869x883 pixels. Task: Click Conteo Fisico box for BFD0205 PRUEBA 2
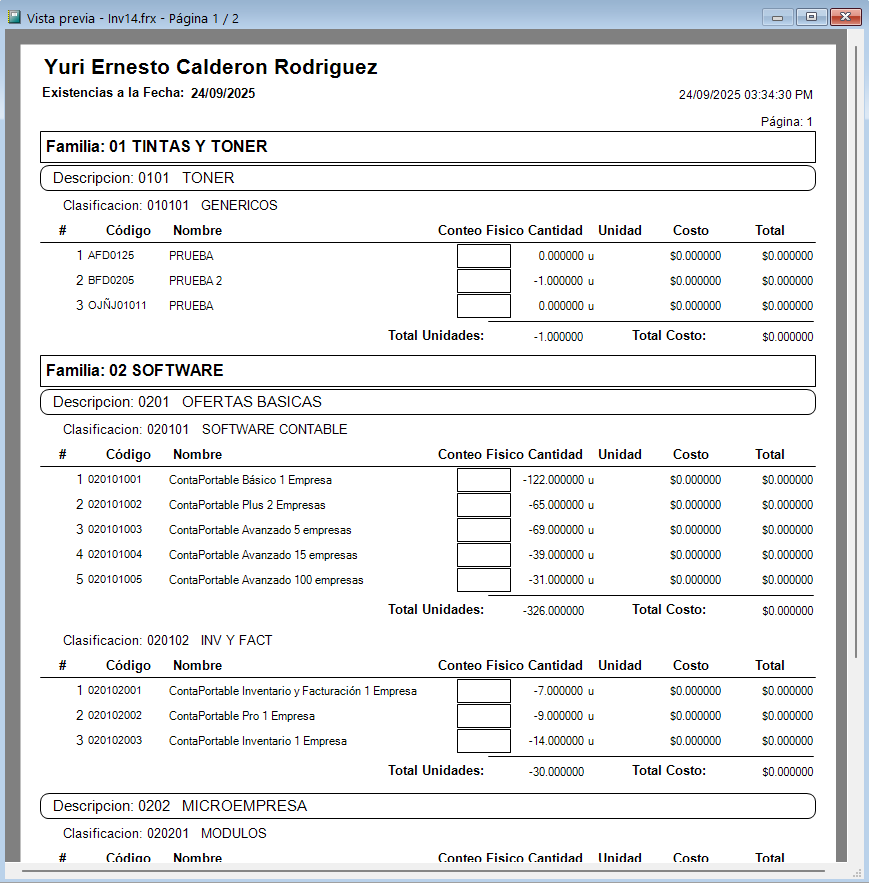pos(484,280)
